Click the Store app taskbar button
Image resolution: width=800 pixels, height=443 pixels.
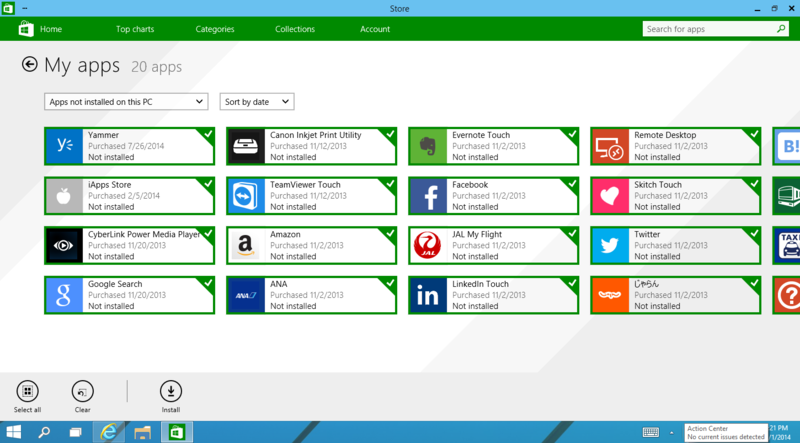tap(177, 432)
